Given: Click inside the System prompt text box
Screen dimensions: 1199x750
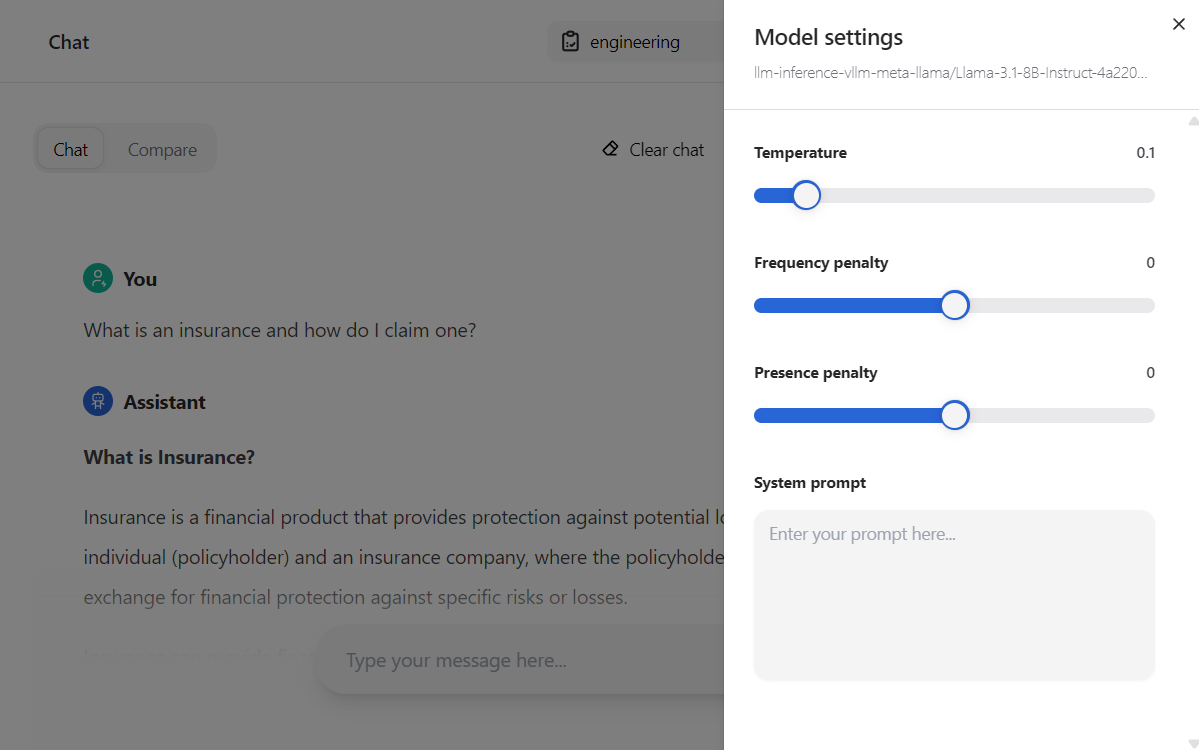Looking at the screenshot, I should pyautogui.click(x=954, y=595).
